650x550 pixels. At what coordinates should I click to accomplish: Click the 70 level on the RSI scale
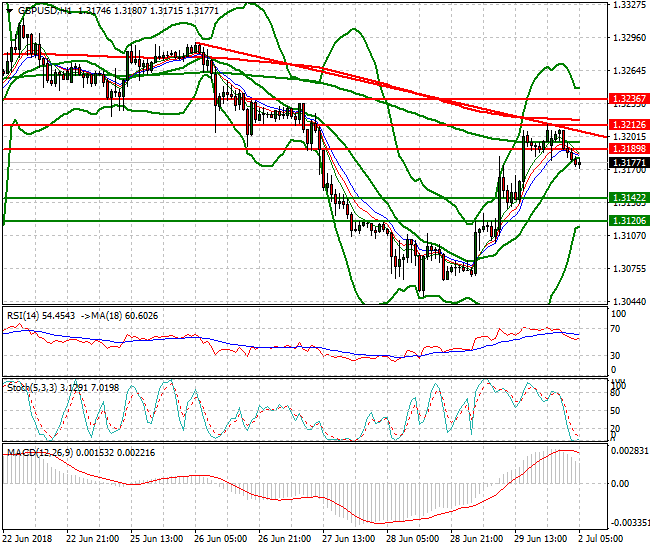point(616,329)
